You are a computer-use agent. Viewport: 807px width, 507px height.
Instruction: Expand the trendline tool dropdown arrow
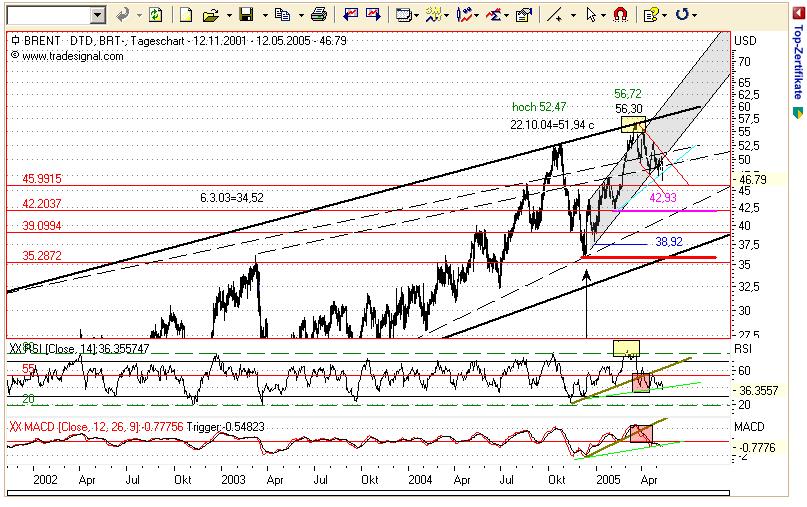(x=573, y=15)
